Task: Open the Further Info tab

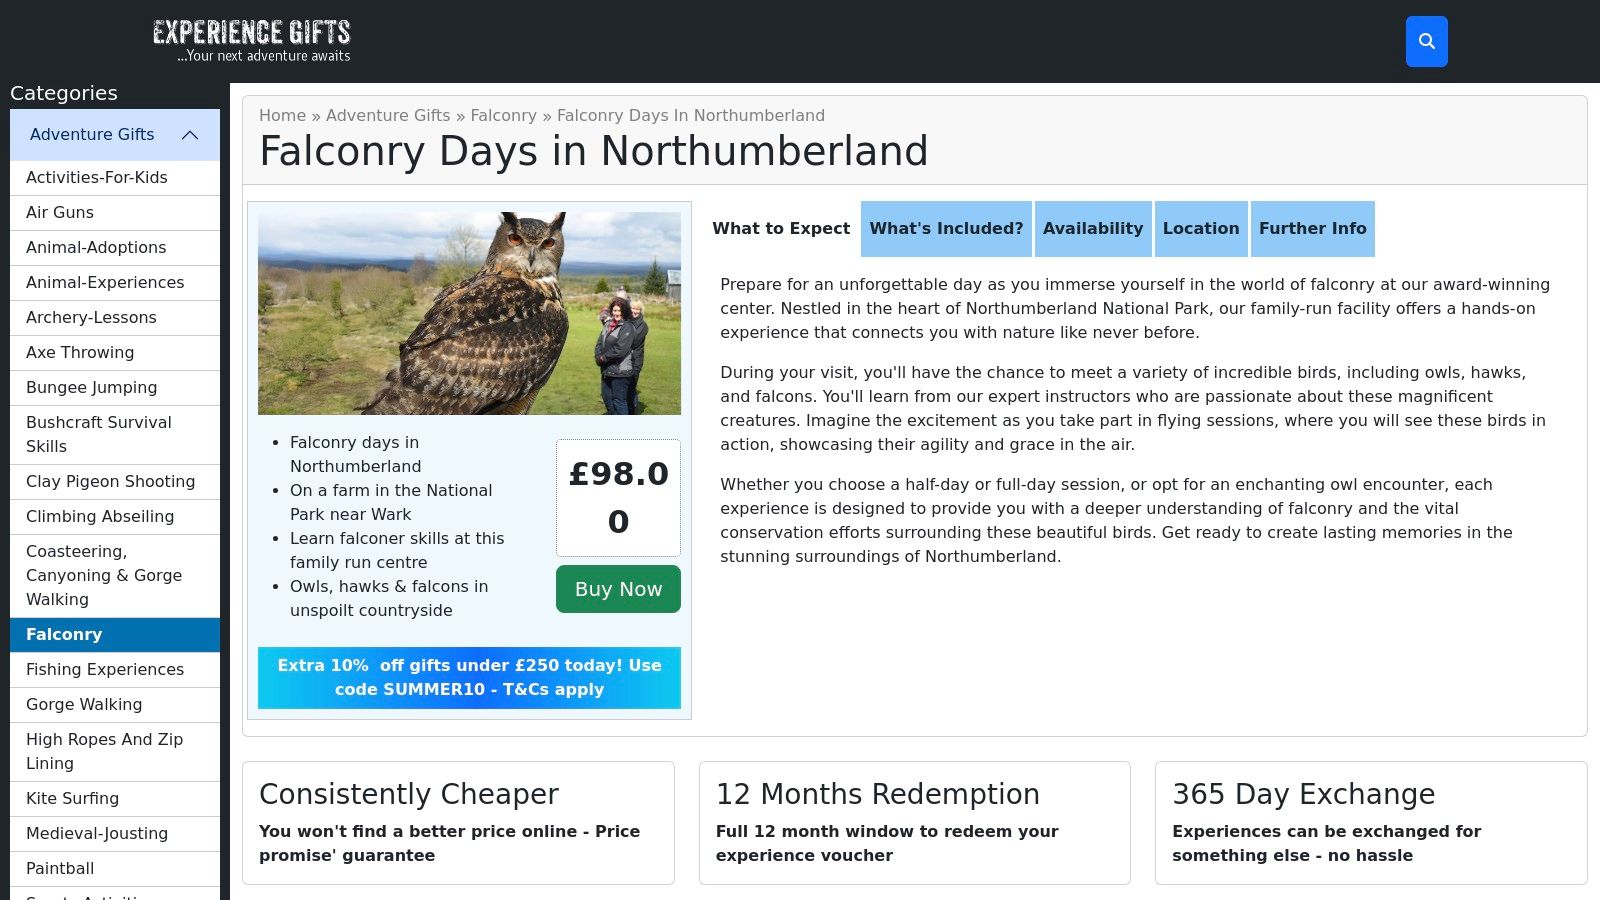Action: [1312, 229]
